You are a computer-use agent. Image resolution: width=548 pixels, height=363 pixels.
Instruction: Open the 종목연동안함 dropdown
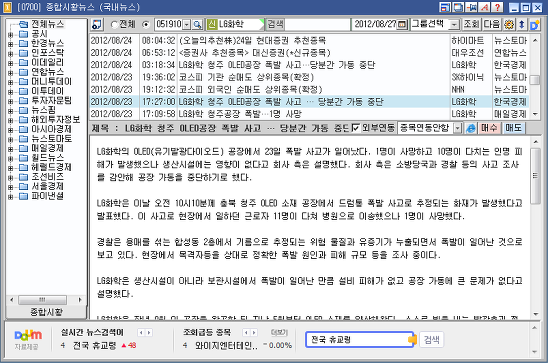pyautogui.click(x=457, y=128)
